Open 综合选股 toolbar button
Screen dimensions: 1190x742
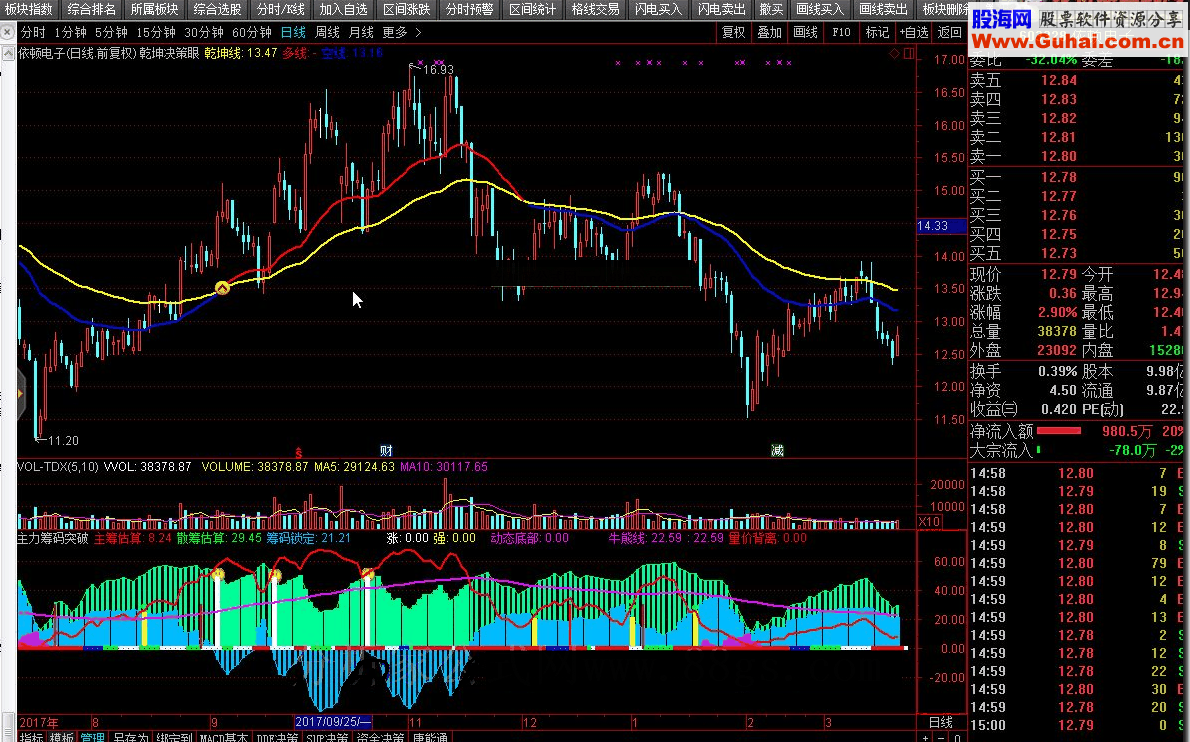click(x=218, y=9)
